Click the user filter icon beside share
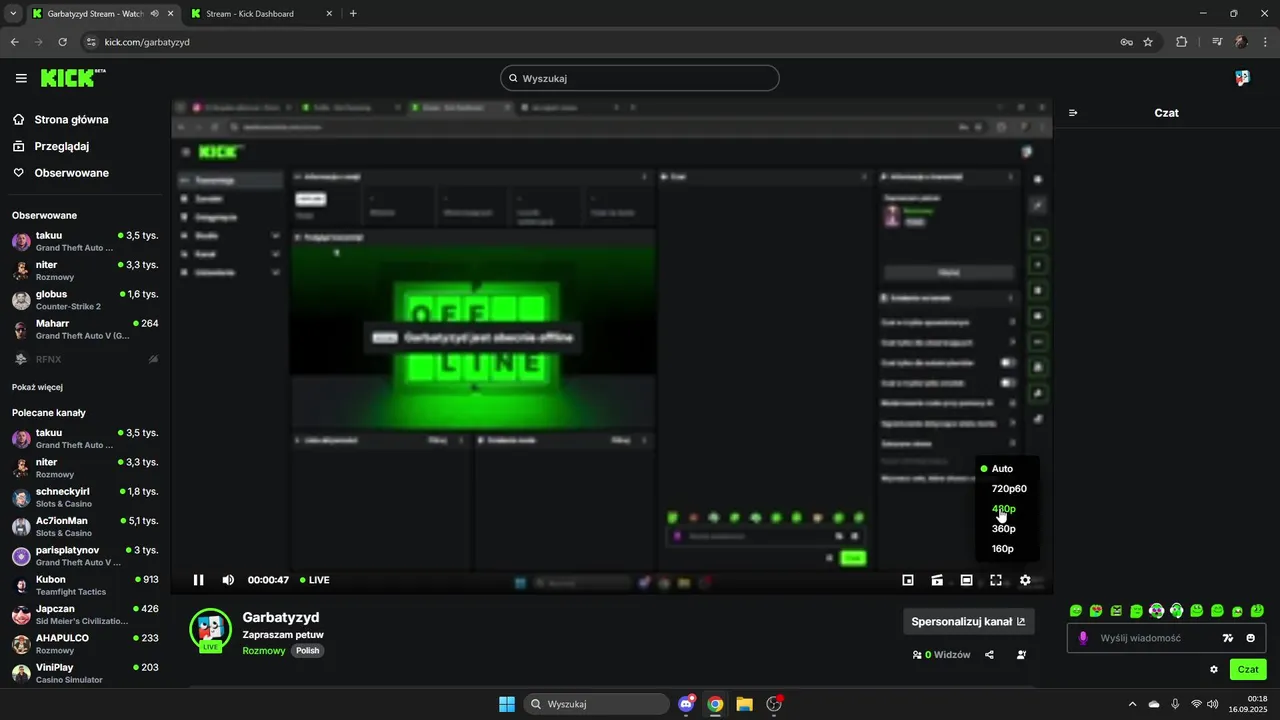 tap(1021, 655)
